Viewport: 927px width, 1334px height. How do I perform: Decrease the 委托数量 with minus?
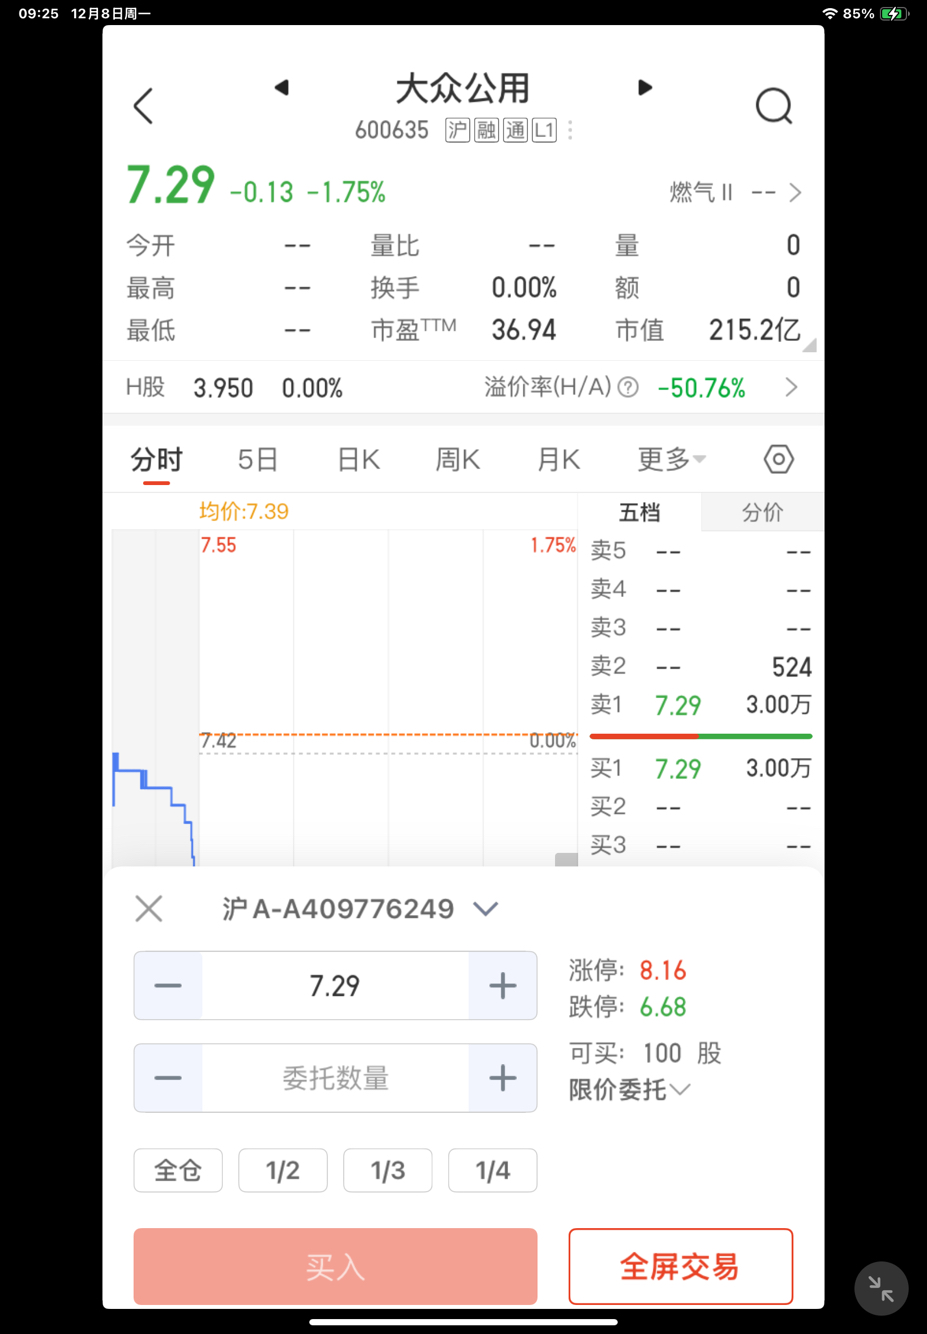click(x=168, y=1078)
